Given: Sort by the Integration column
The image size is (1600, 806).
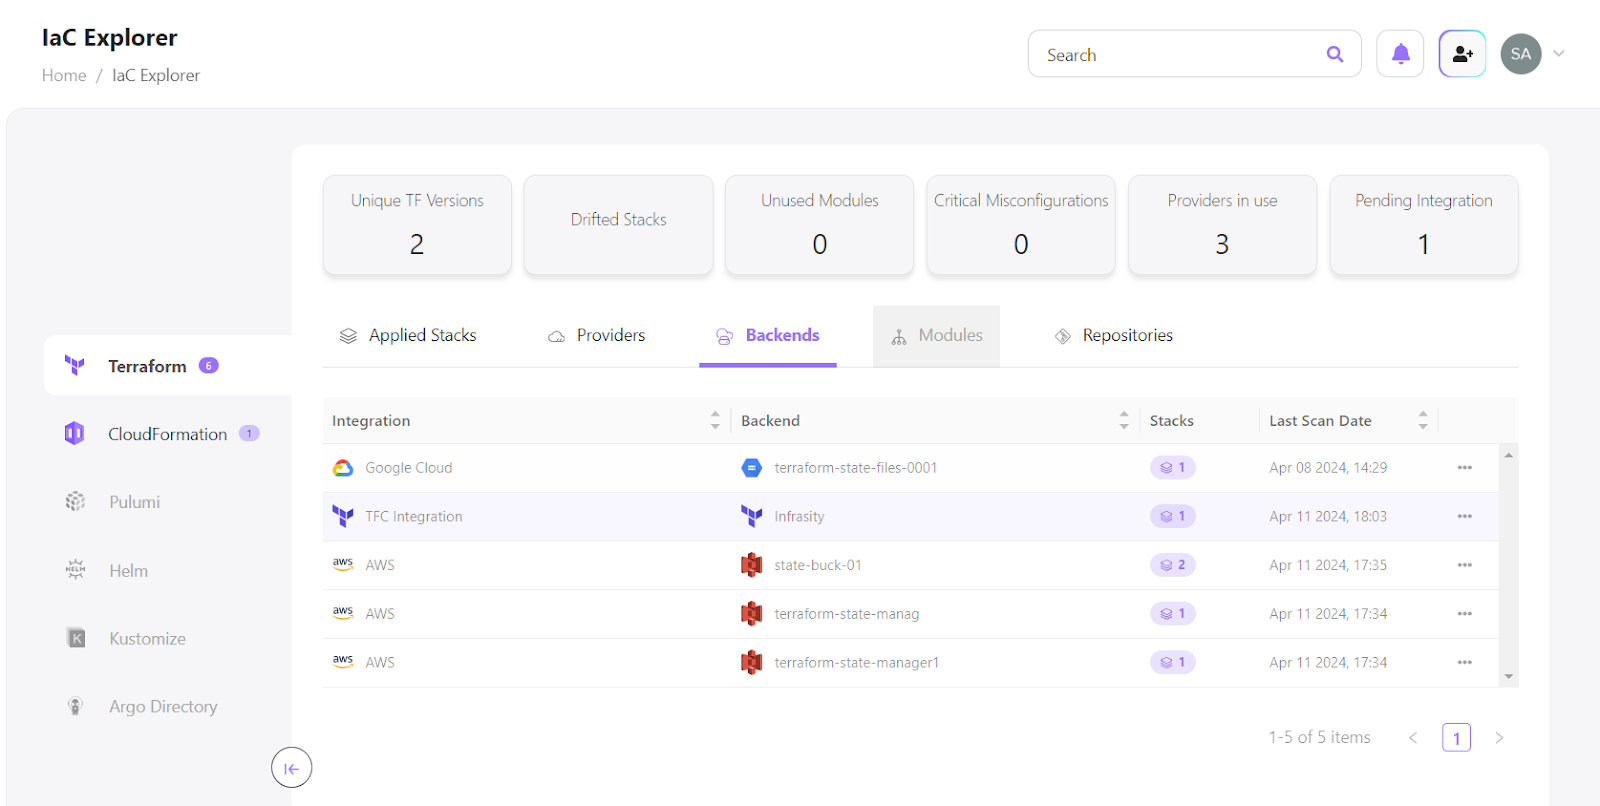Looking at the screenshot, I should 526,421.
